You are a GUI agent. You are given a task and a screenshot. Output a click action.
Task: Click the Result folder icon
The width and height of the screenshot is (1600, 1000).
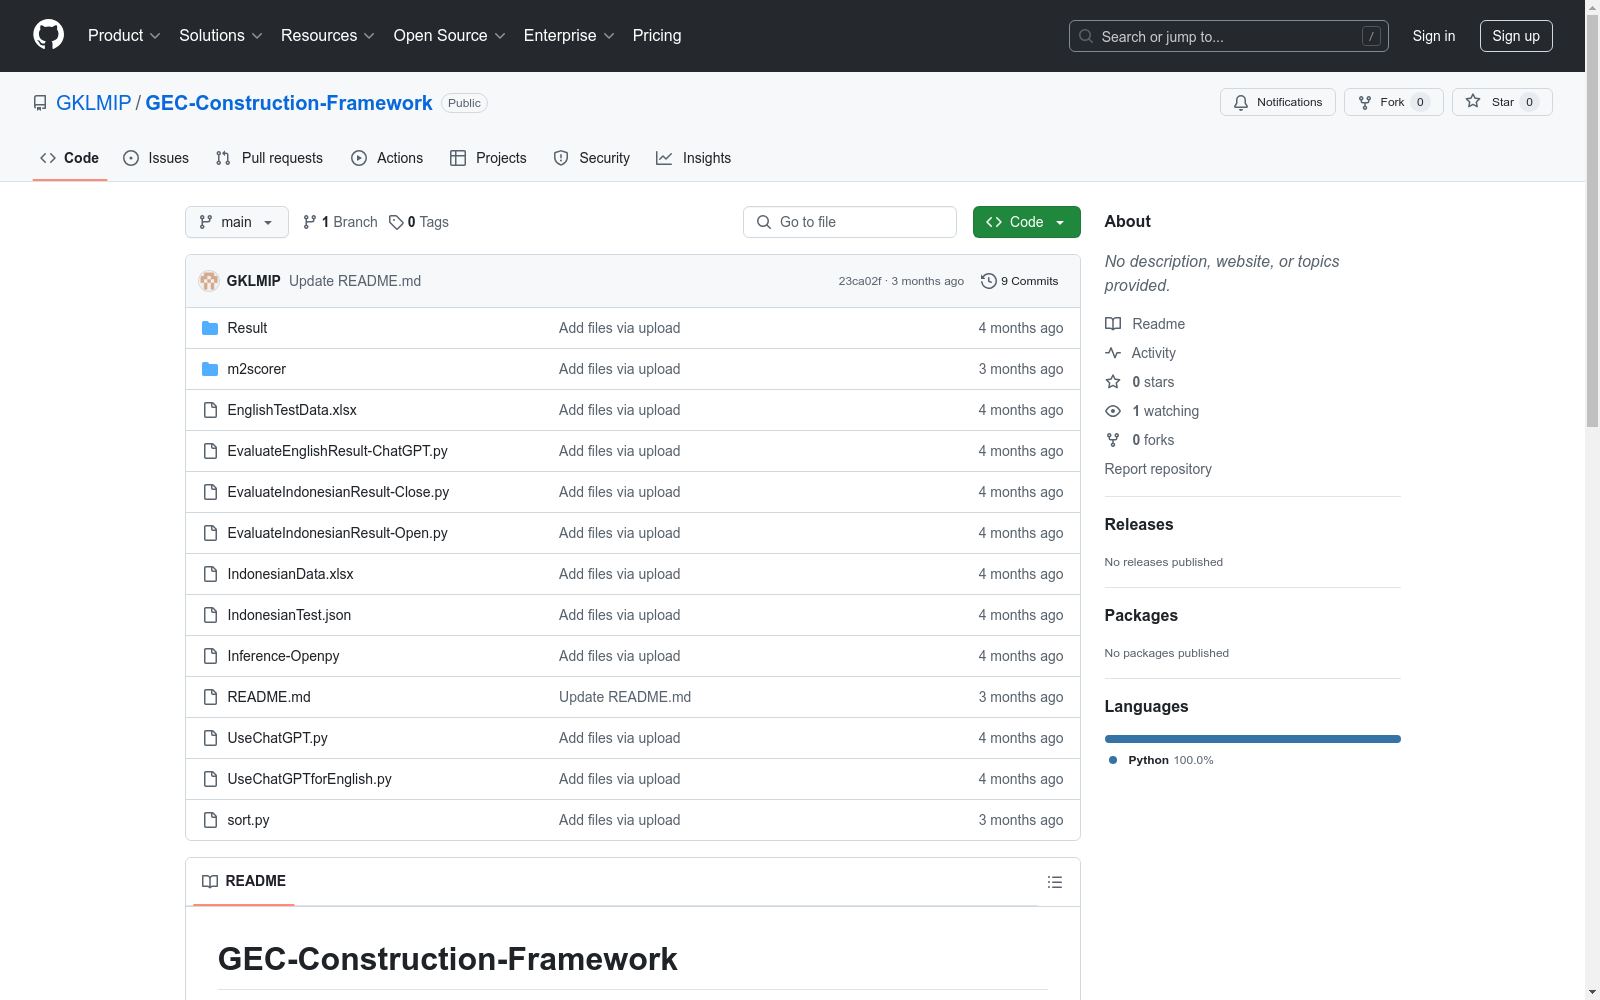pyautogui.click(x=210, y=328)
